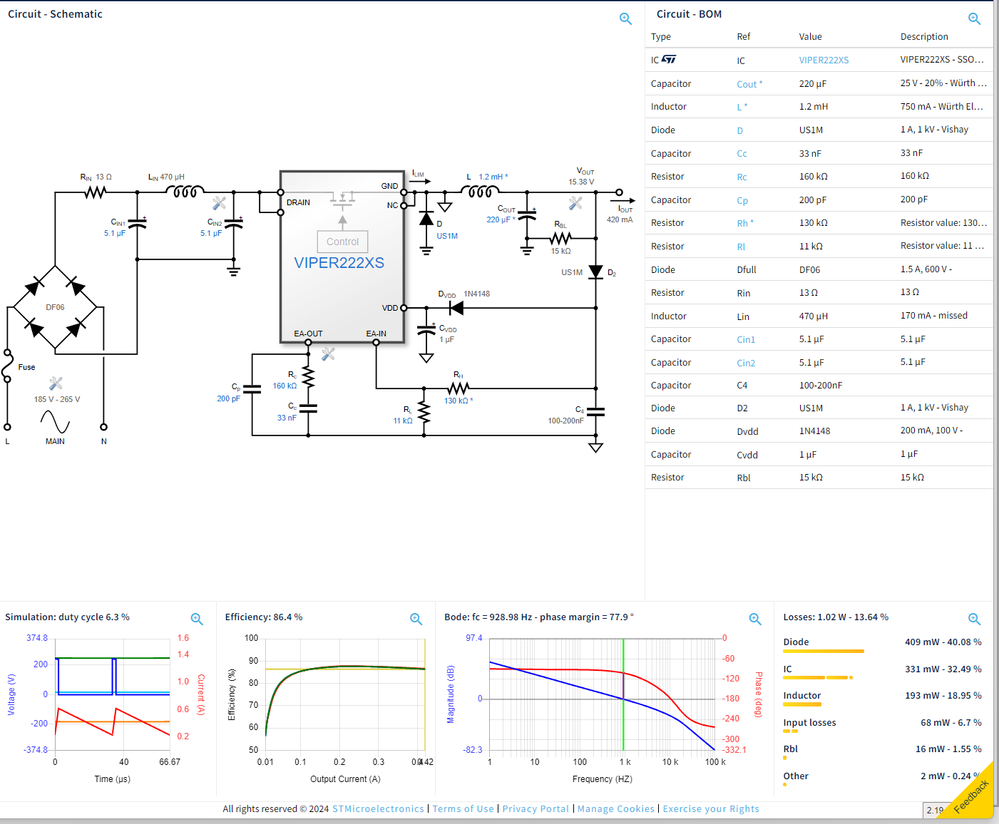Open Rh reference link in BOM
This screenshot has width=999, height=824.
745,223
